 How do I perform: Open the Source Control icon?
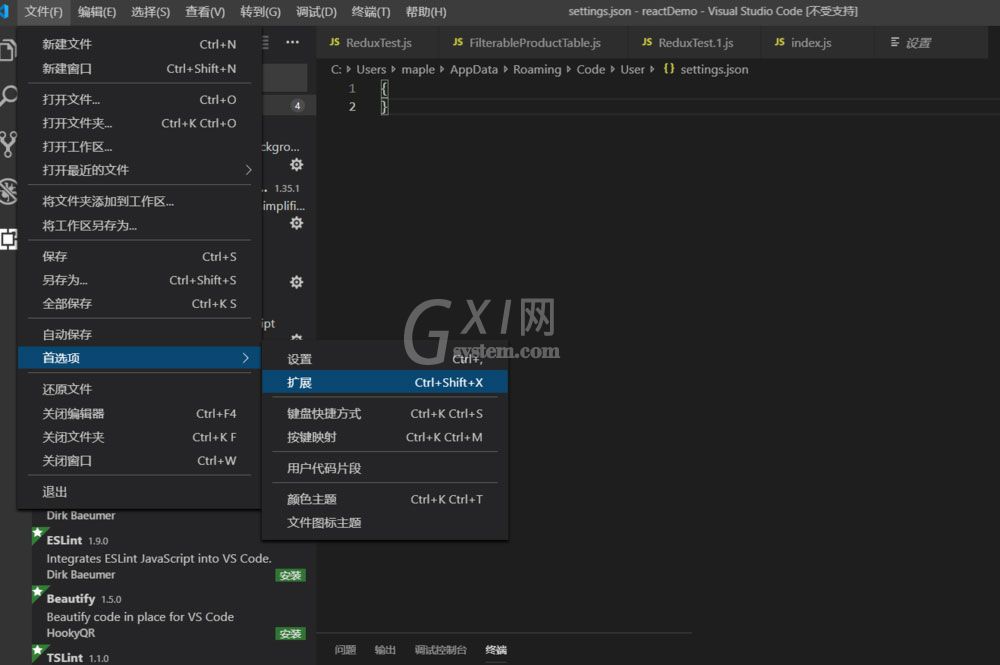click(x=8, y=144)
